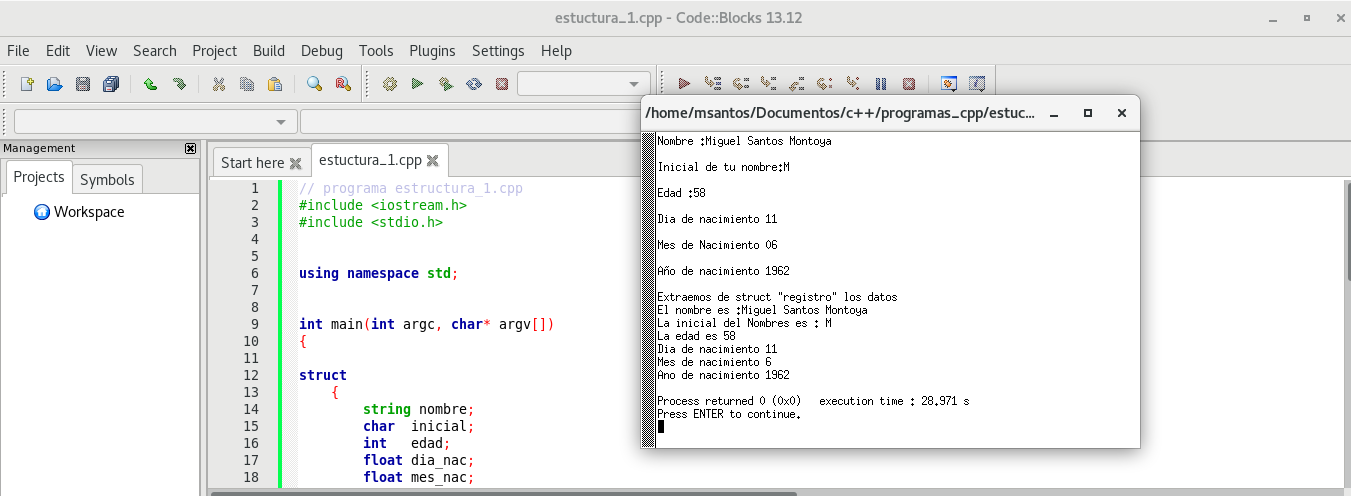This screenshot has height=496, width=1351.
Task: Open the left code completion scope dropdown
Action: (280, 122)
